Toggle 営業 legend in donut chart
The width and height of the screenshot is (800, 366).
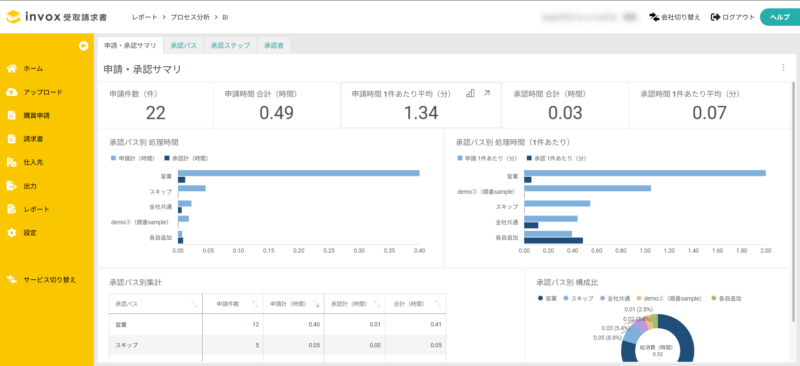pos(547,298)
